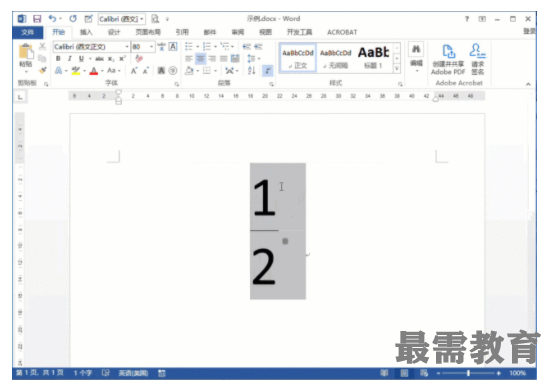This screenshot has height=387, width=547.
Task: Switch to the Insert tab
Action: click(x=86, y=32)
